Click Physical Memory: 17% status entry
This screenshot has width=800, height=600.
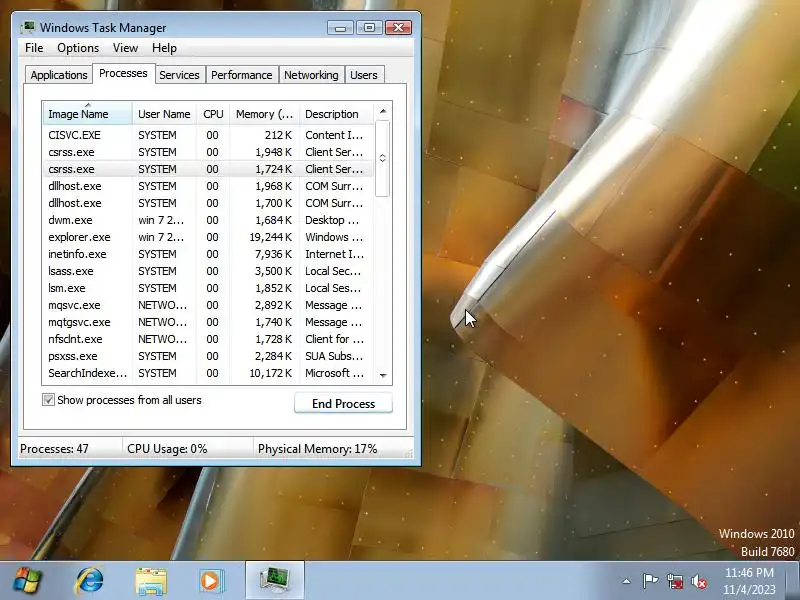[x=317, y=449]
